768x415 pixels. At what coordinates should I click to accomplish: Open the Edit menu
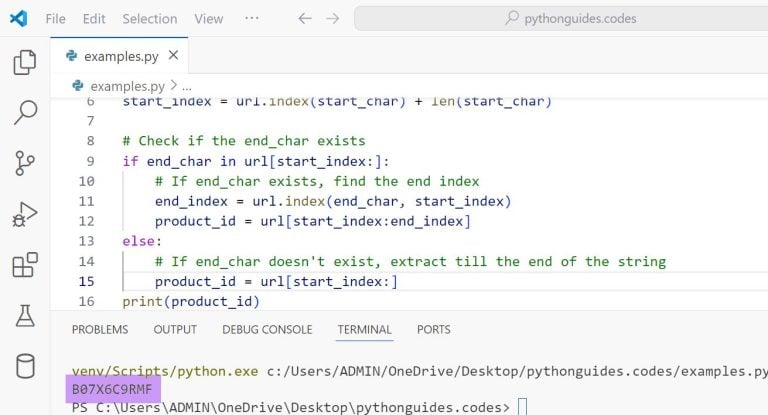[x=94, y=19]
